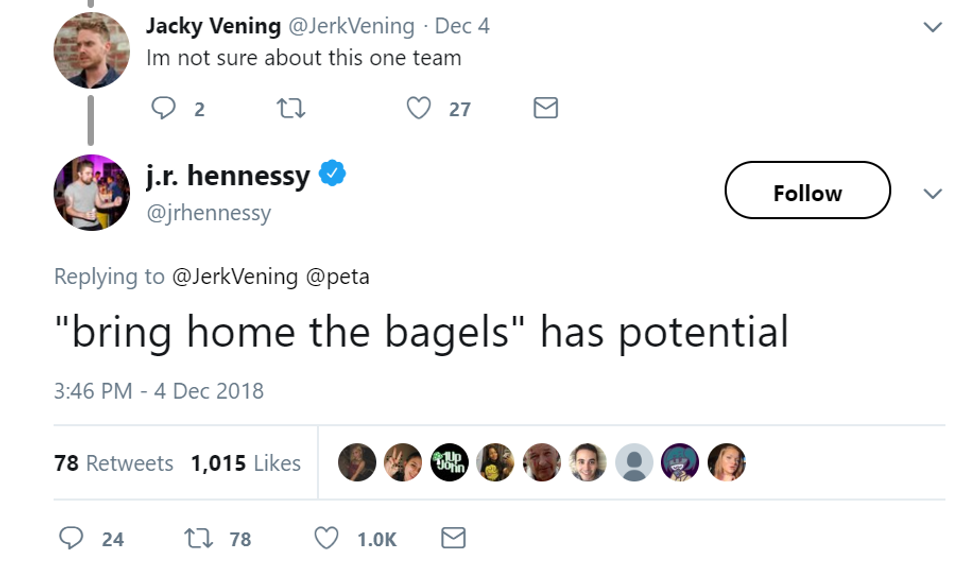Retweet Jacky Vening's tweet
Image resolution: width=980 pixels, height=572 pixels.
point(289,108)
